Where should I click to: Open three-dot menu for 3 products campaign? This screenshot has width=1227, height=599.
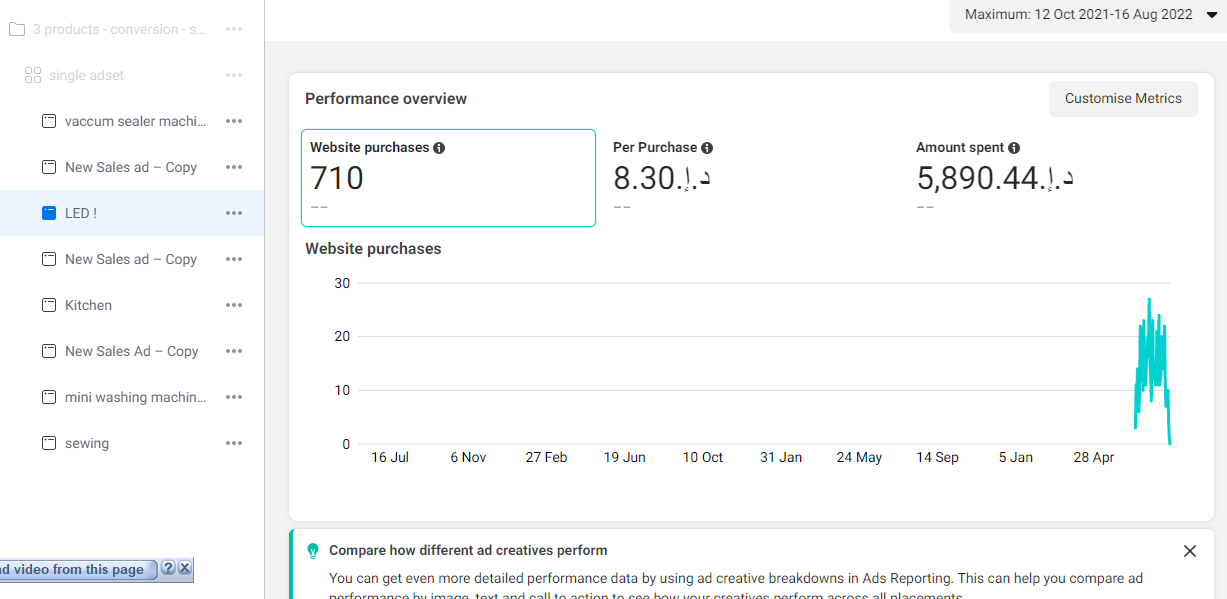(x=234, y=29)
